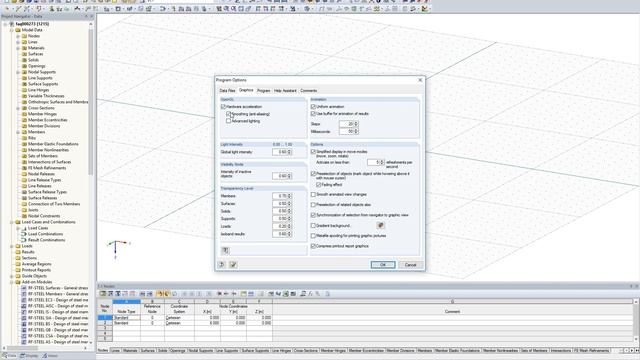
Task: Expand the Materials tree node
Action: pos(18,48)
